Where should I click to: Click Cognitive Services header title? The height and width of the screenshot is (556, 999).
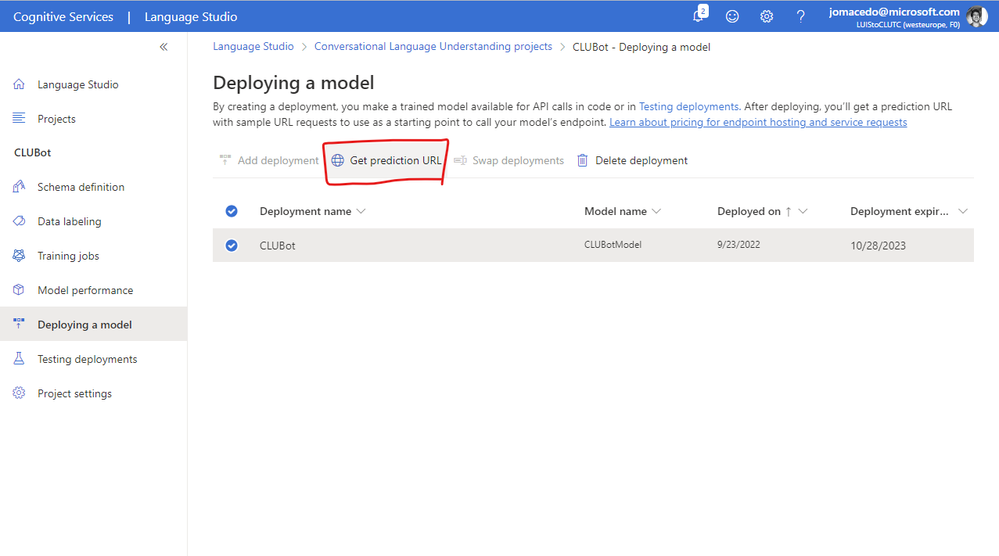[63, 17]
